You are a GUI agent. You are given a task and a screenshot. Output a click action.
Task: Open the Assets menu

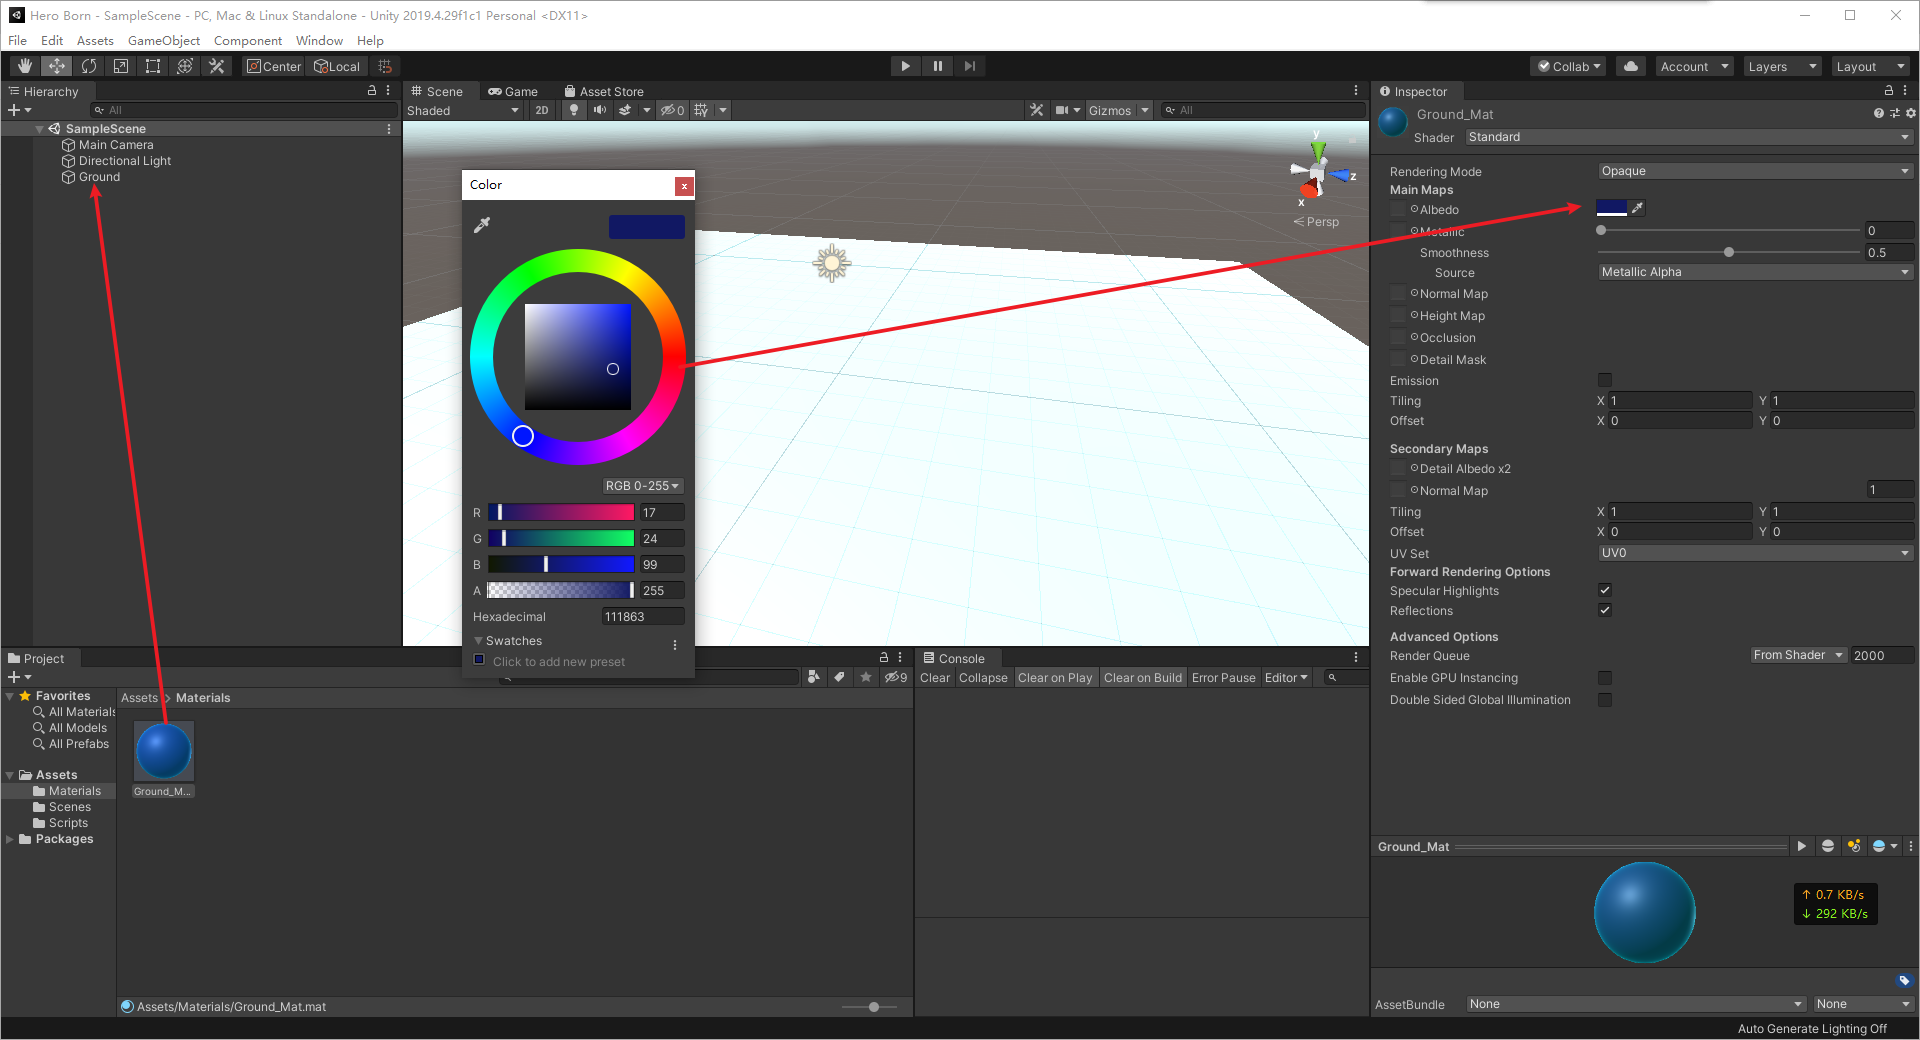[x=95, y=40]
